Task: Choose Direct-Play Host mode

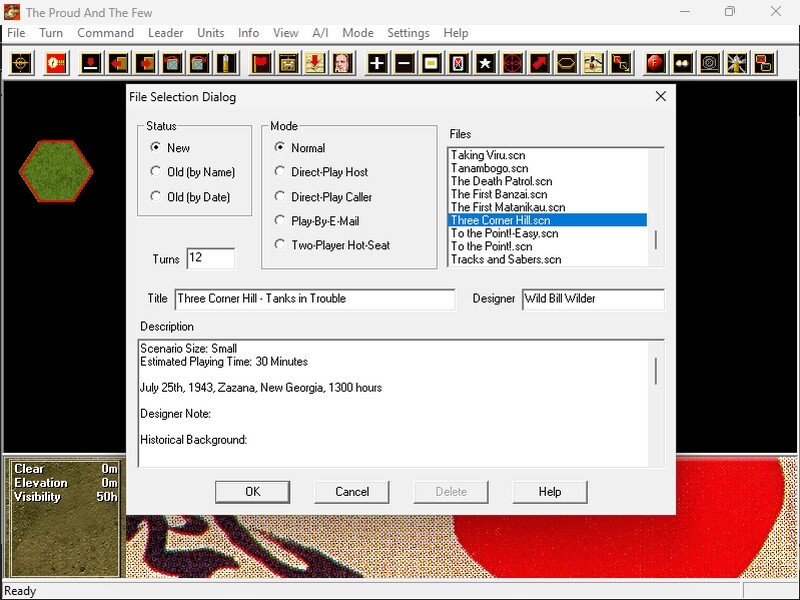Action: coord(280,171)
